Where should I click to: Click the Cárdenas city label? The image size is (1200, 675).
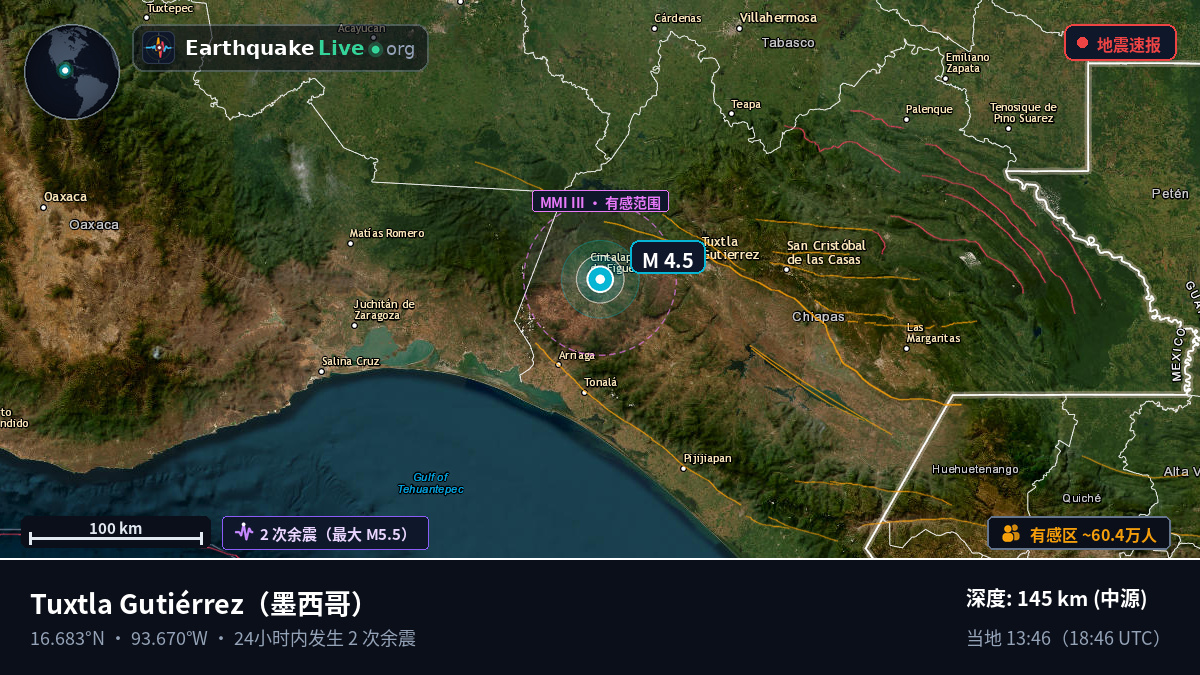point(678,18)
